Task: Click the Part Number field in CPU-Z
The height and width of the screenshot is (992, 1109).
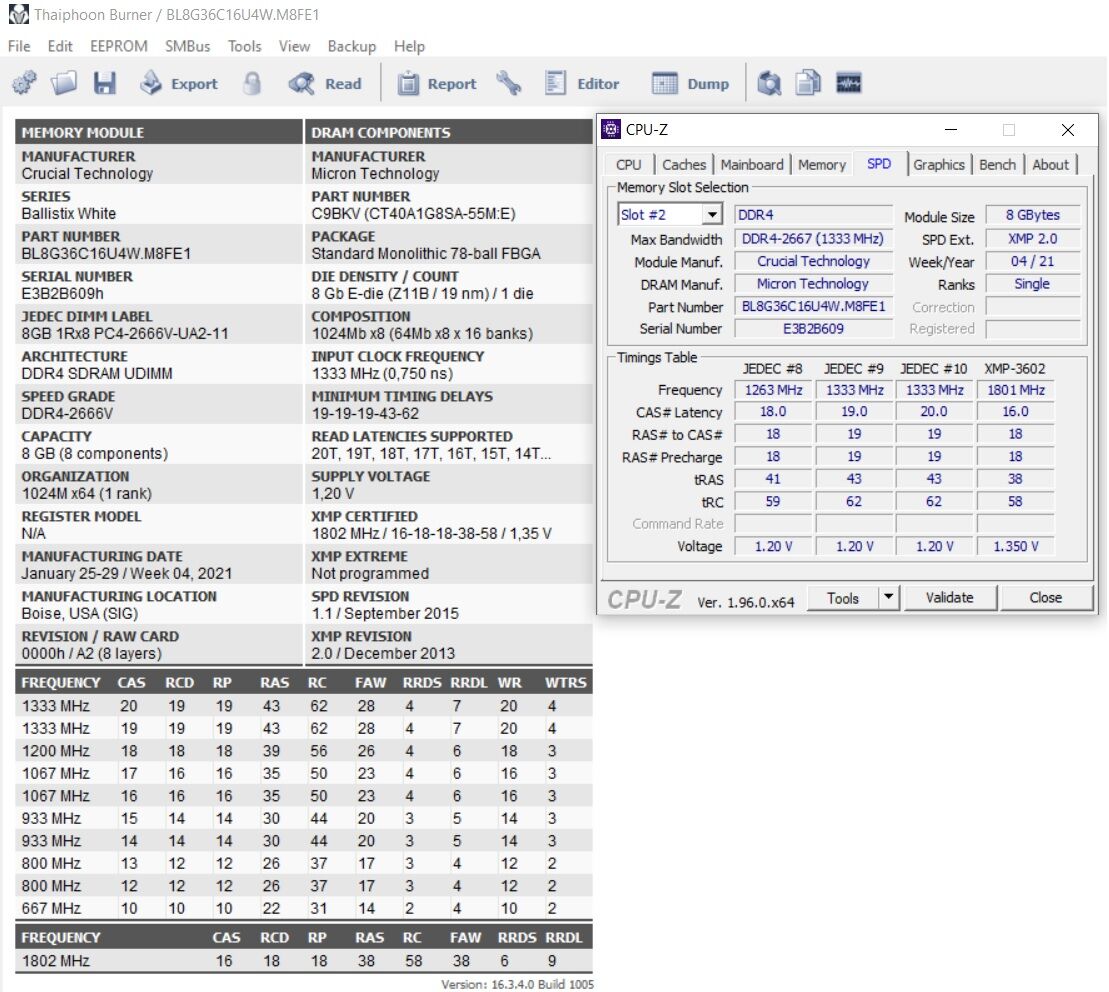Action: click(x=813, y=306)
